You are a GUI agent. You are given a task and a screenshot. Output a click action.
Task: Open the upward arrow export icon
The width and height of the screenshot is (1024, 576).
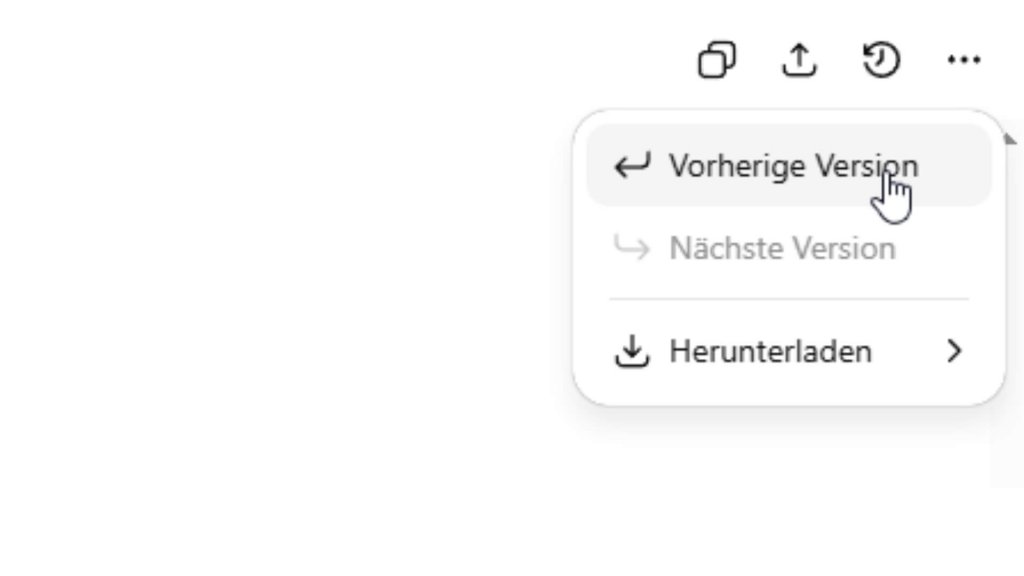pos(799,59)
